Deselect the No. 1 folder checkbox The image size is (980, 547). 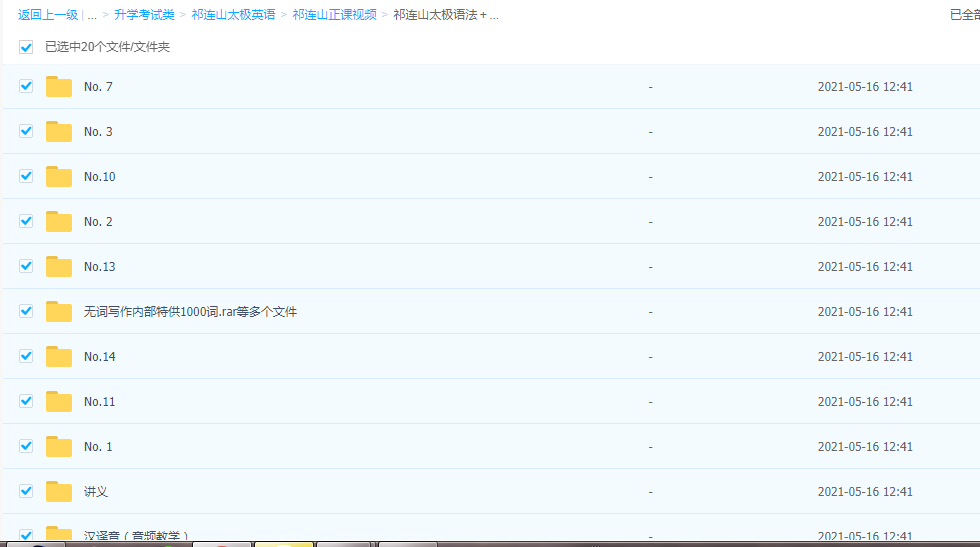(26, 446)
